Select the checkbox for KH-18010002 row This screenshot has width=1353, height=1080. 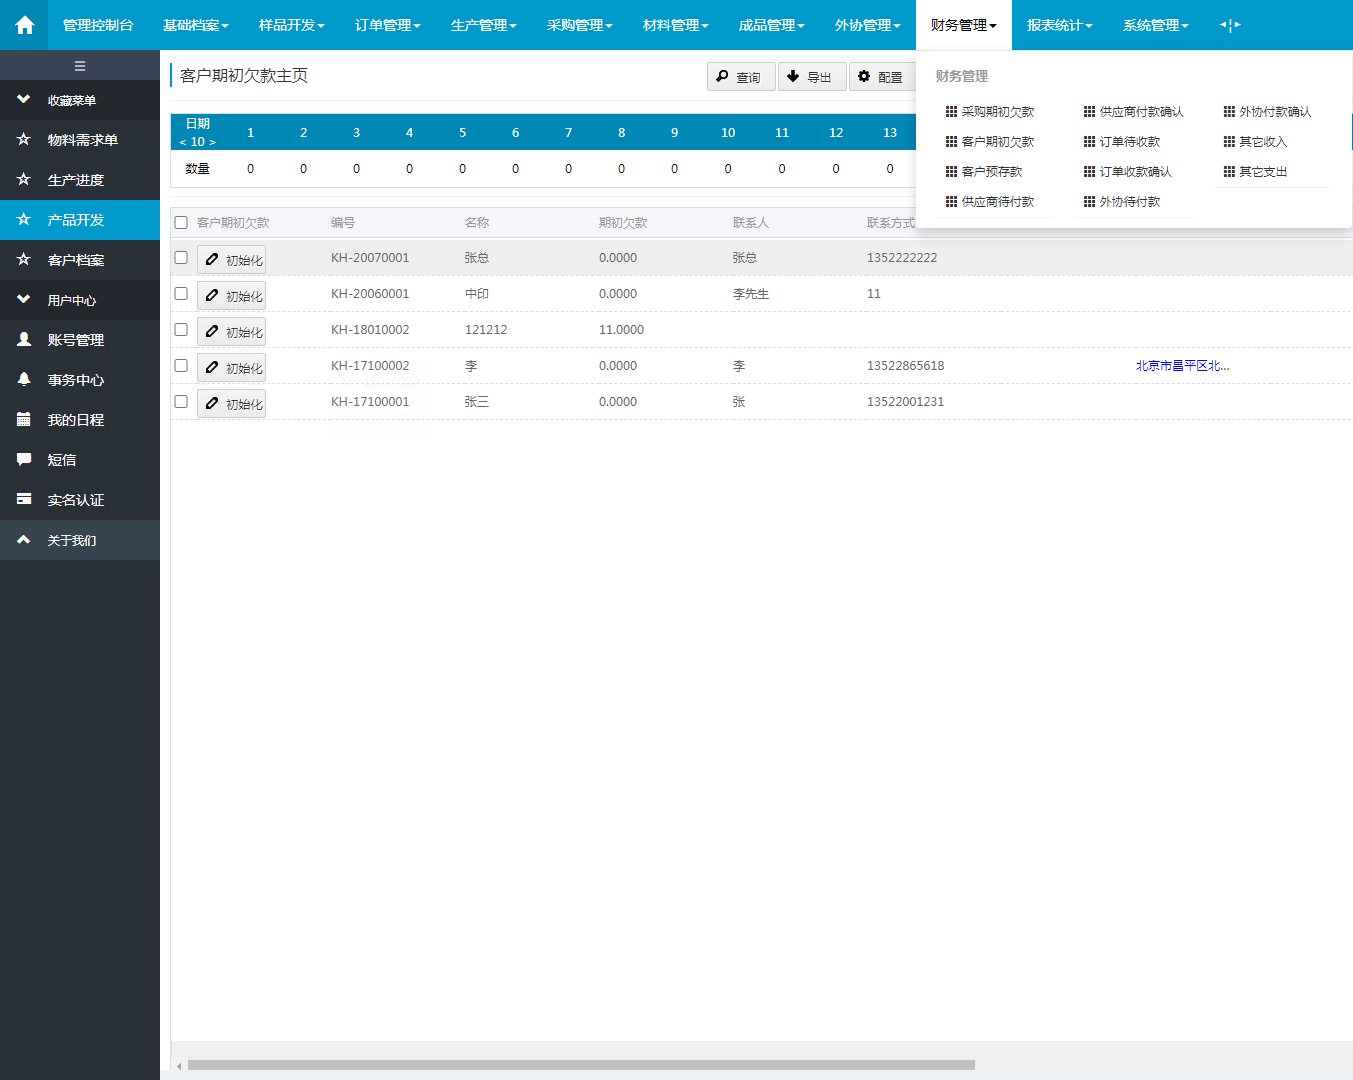(181, 329)
